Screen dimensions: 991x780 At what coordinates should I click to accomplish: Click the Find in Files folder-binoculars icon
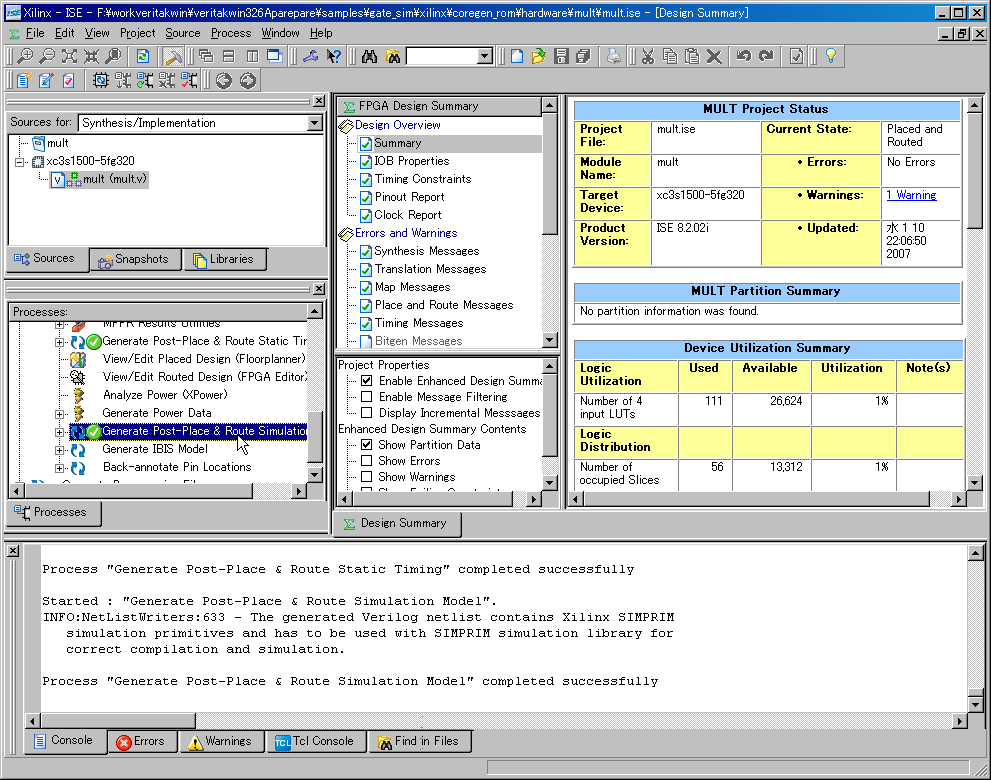point(393,56)
